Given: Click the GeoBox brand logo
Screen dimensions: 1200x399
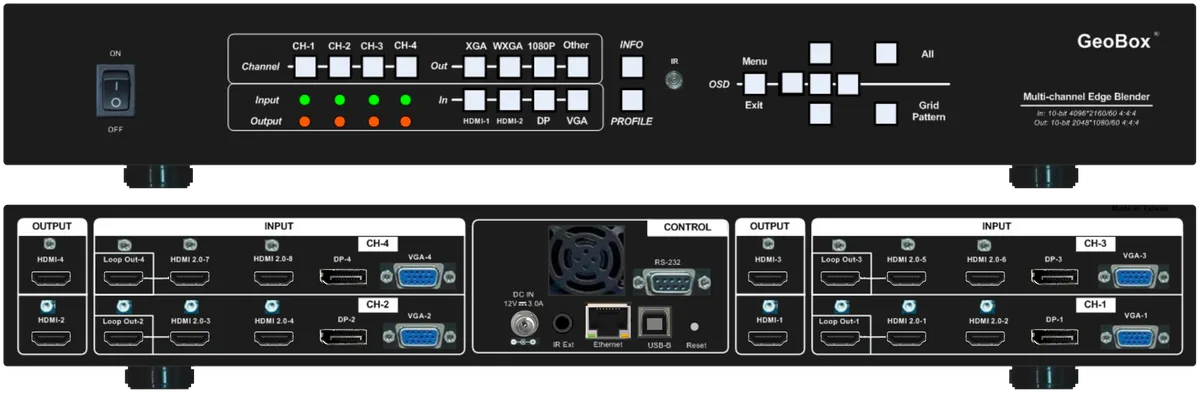Looking at the screenshot, I should (x=1116, y=41).
